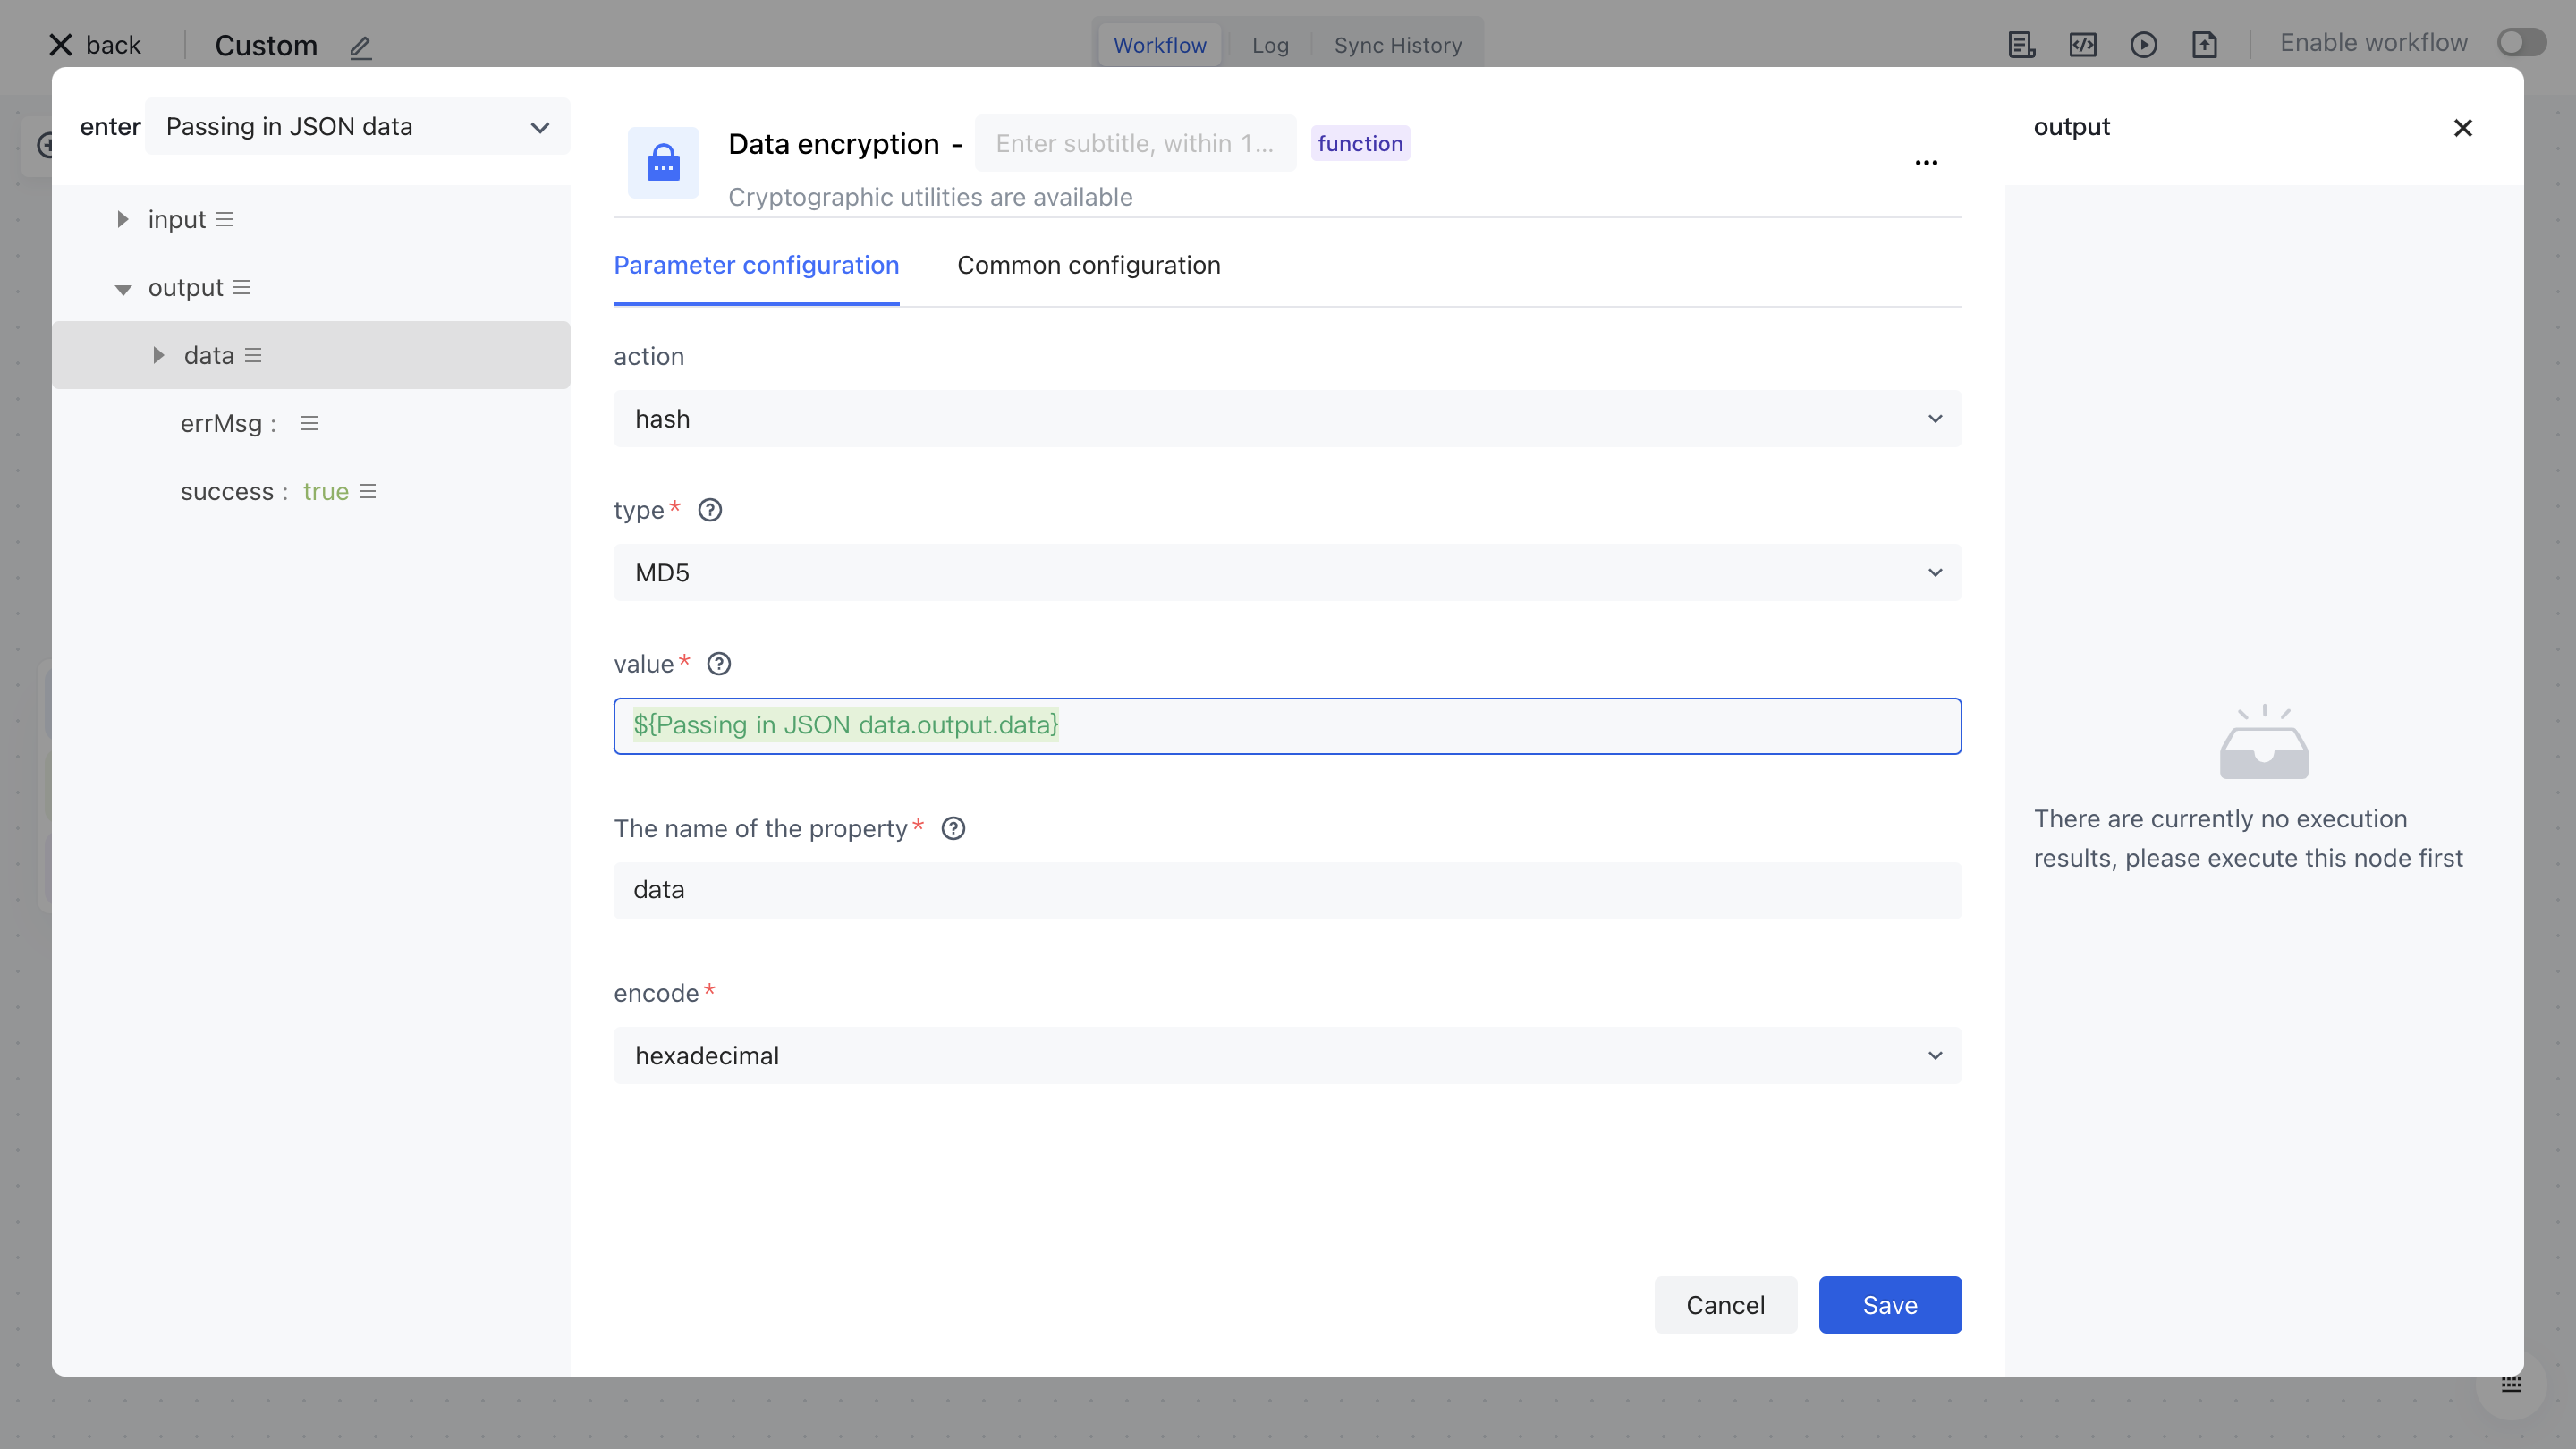Open the encode dropdown showing hexadecimal
Screen dimensions: 2576x1449
[1287, 1056]
